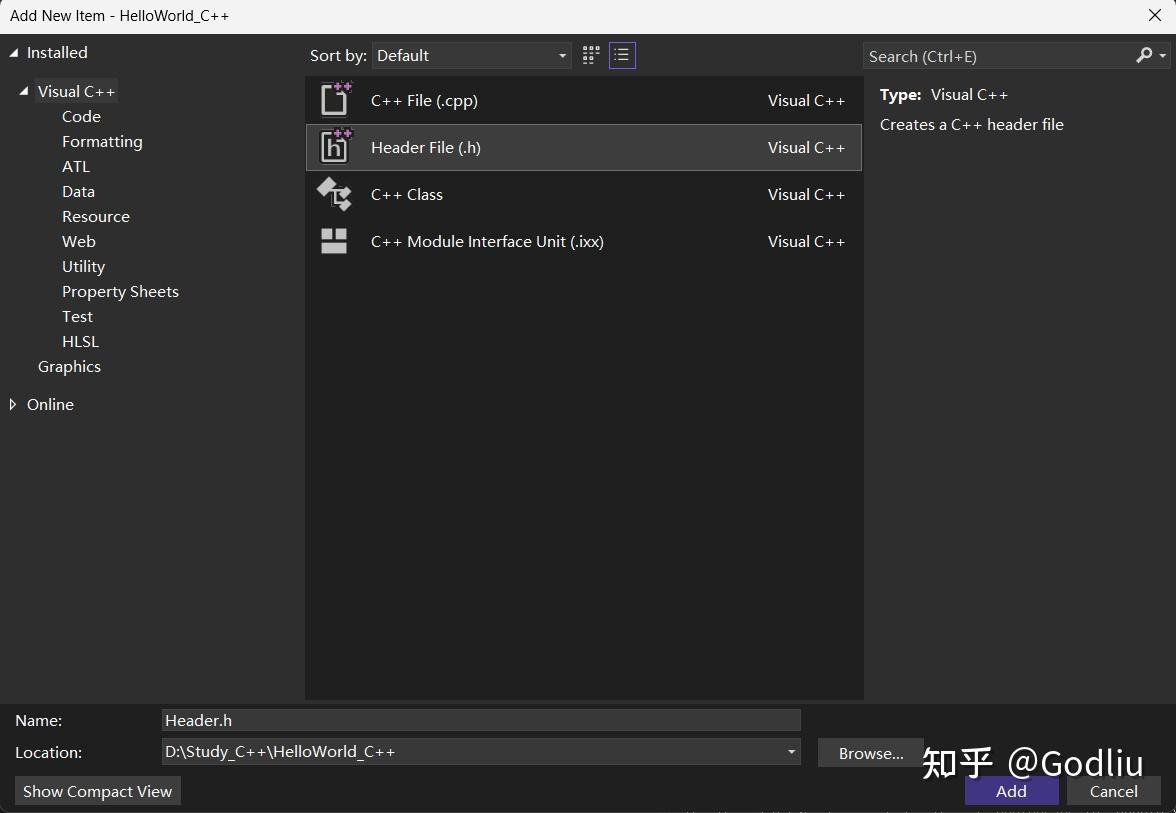Click inside the Name text field

480,720
